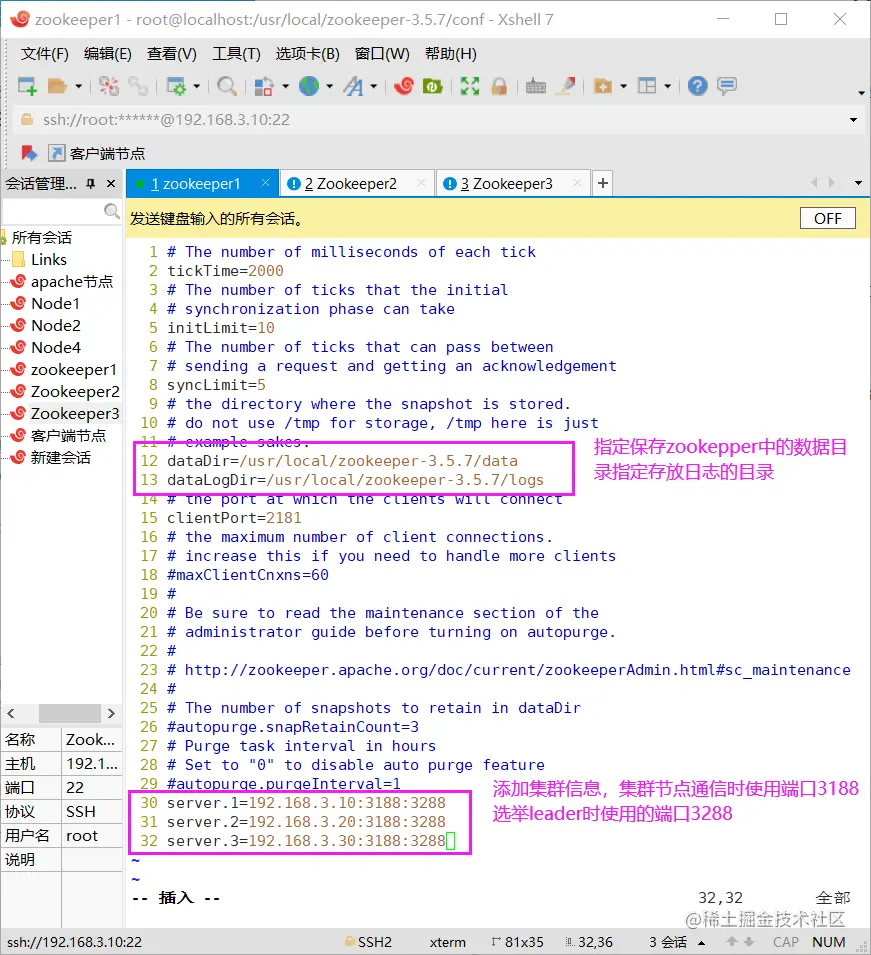Select Zookeeper3 session in tree
The height and width of the screenshot is (955, 871).
coord(74,414)
